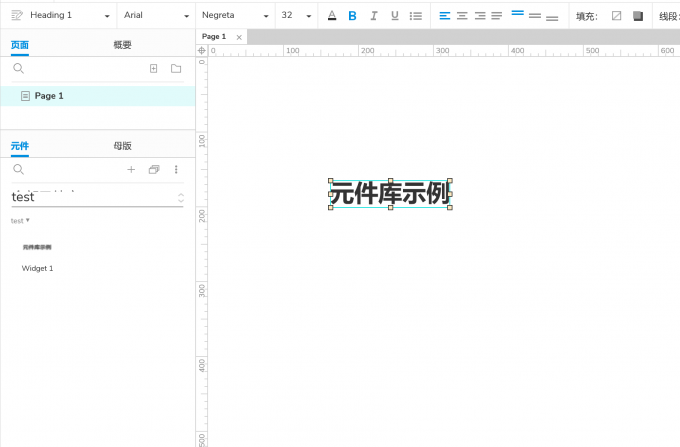Add a new page
Screen dimensions: 680x447
point(154,69)
